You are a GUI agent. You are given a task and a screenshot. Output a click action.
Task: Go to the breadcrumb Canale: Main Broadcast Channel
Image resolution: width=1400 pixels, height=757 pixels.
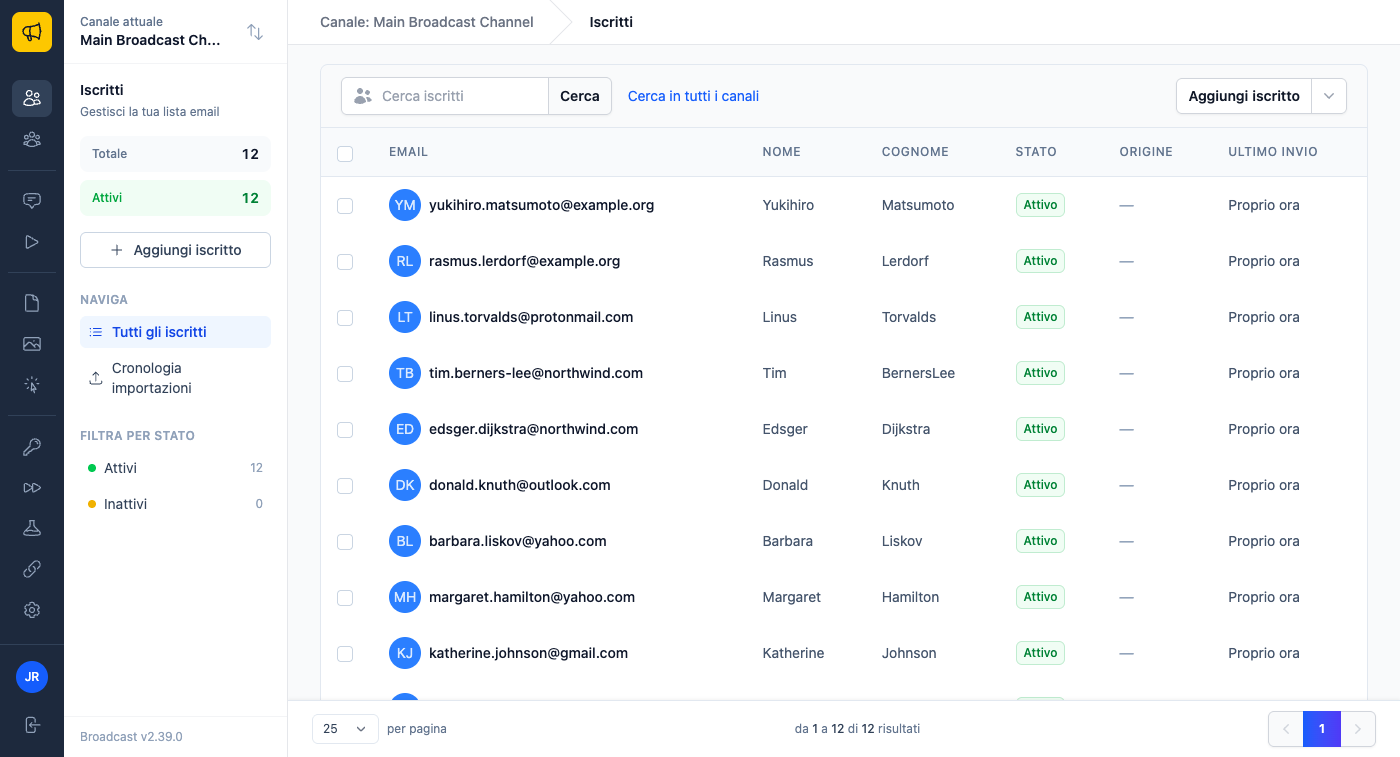[x=427, y=22]
